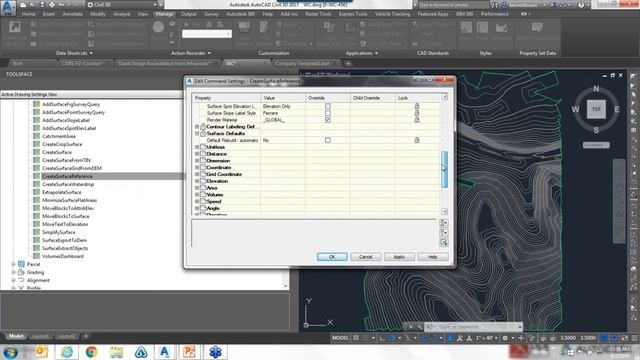The width and height of the screenshot is (640, 360).
Task: Click CreateSurface command icon in Toolspace tree
Action: pos(36,152)
